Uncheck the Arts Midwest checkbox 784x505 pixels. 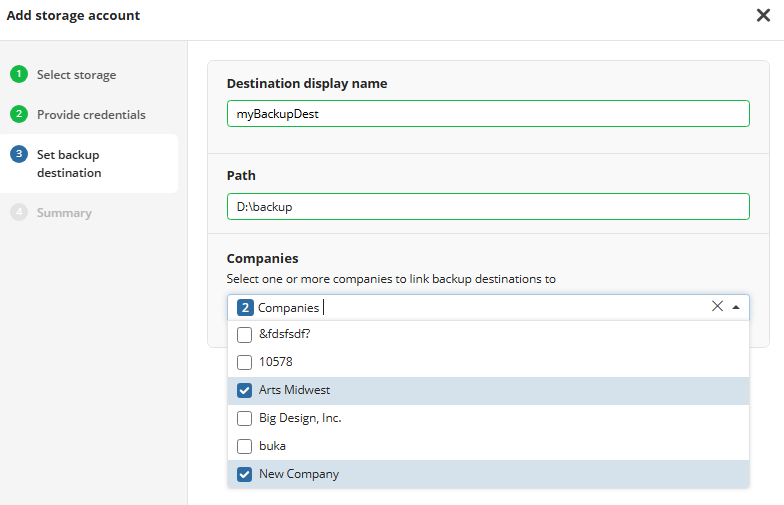pyautogui.click(x=244, y=390)
